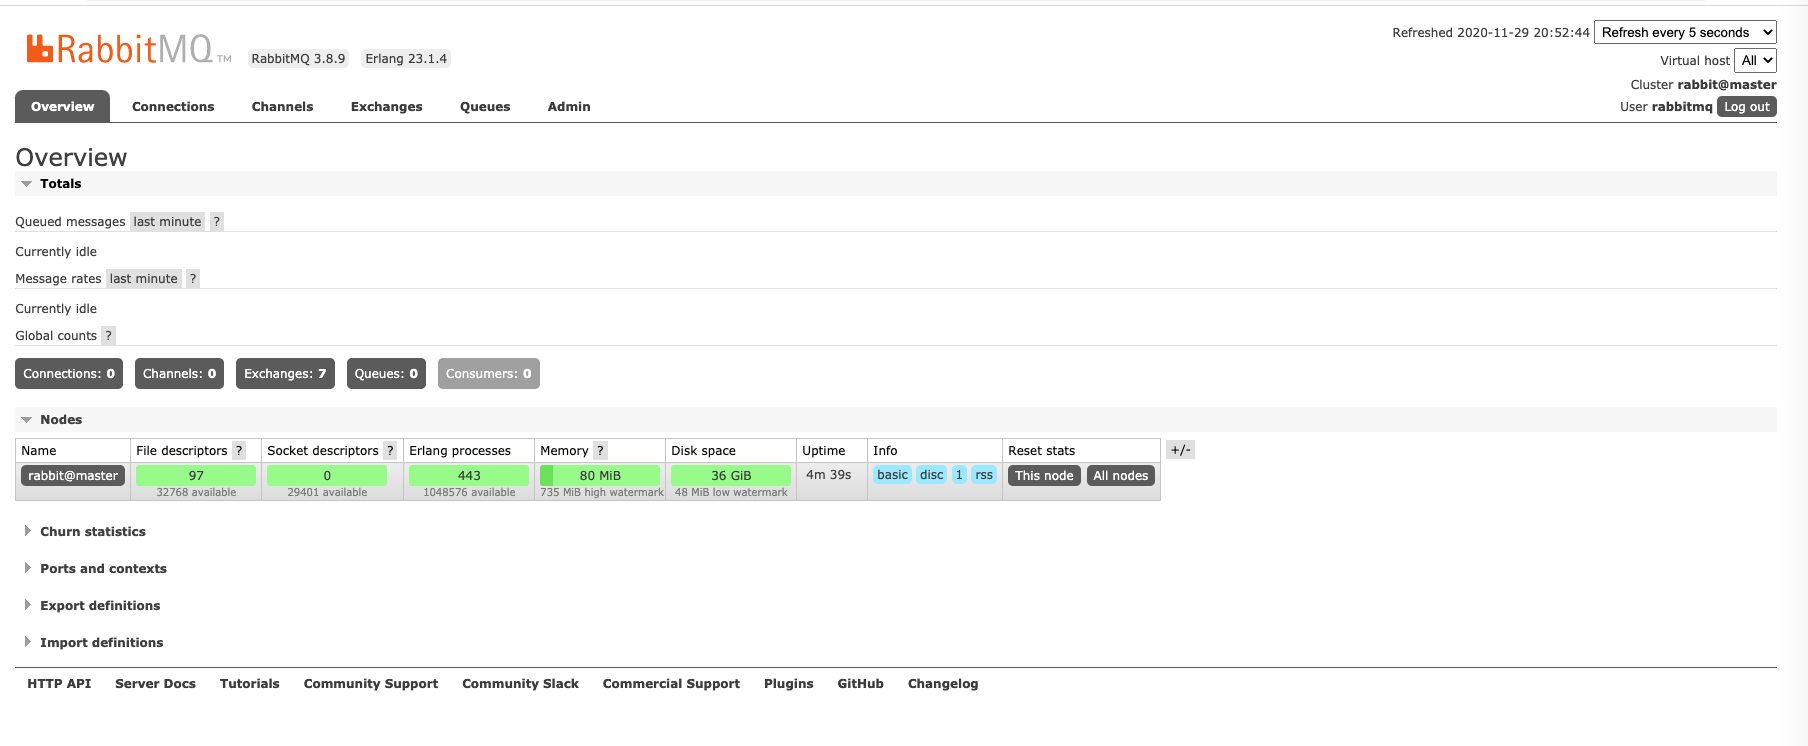Log out of rabbitmq user

tap(1747, 107)
